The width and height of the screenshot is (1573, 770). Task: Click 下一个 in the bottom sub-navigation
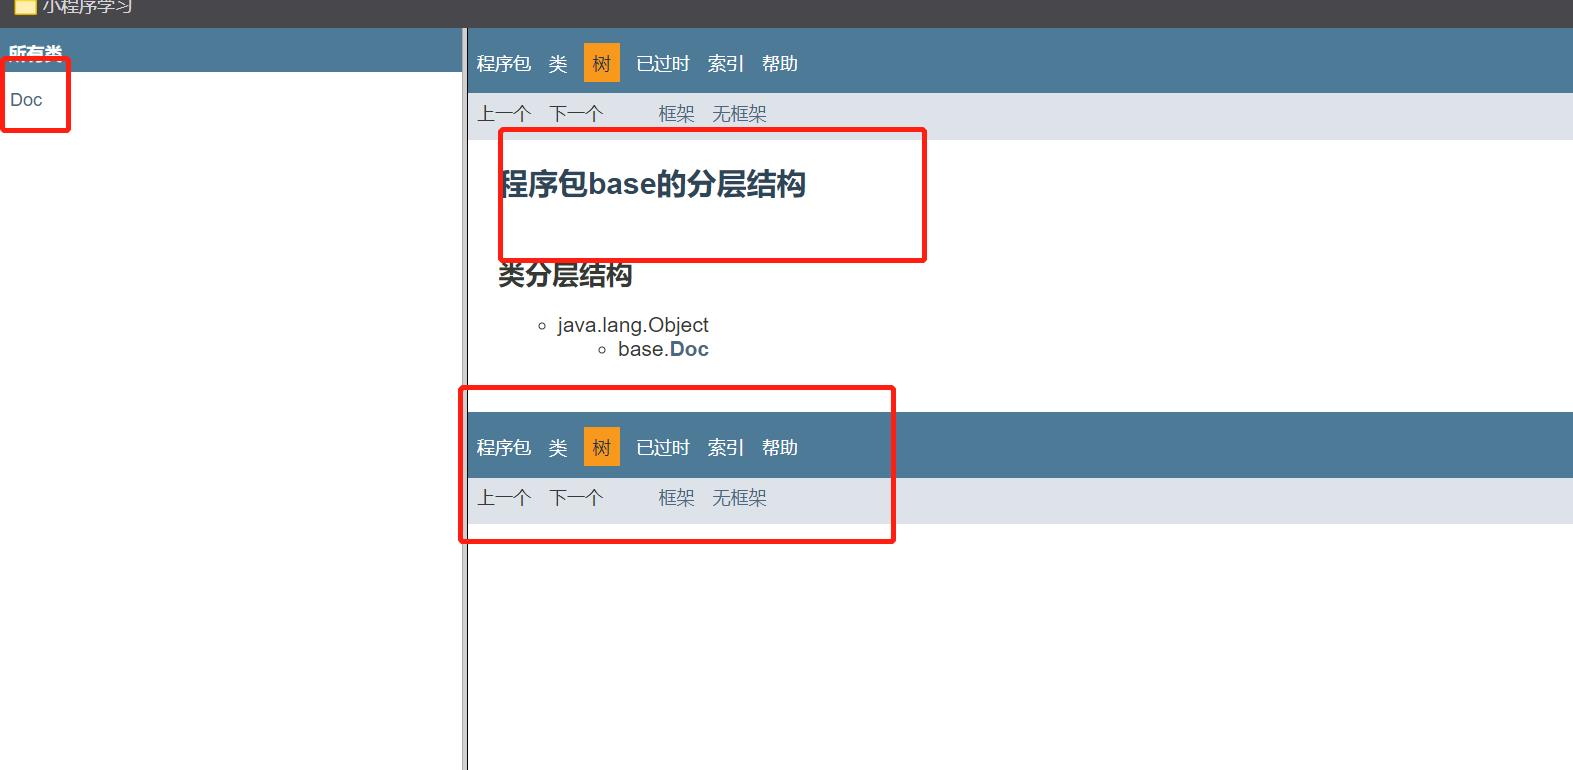[x=576, y=498]
